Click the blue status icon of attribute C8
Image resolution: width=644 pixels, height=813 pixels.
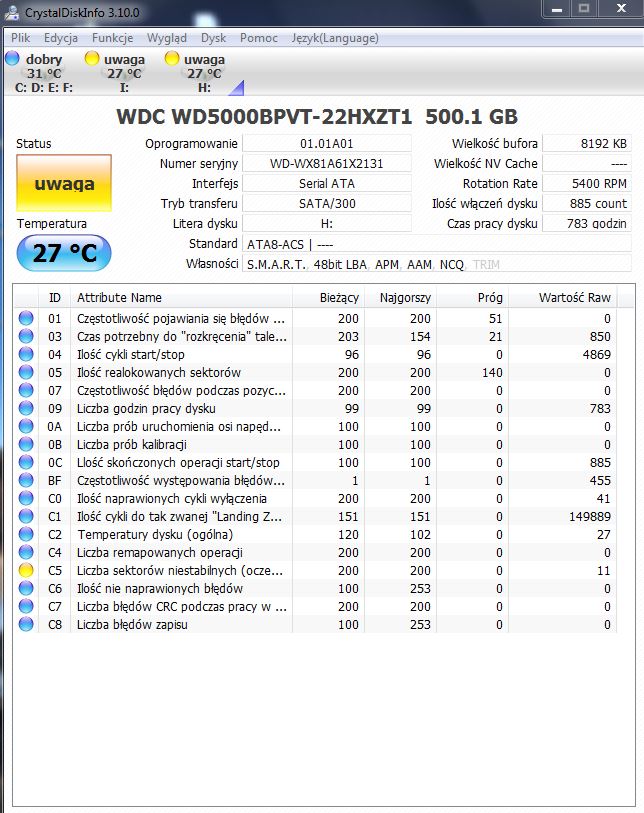click(26, 624)
